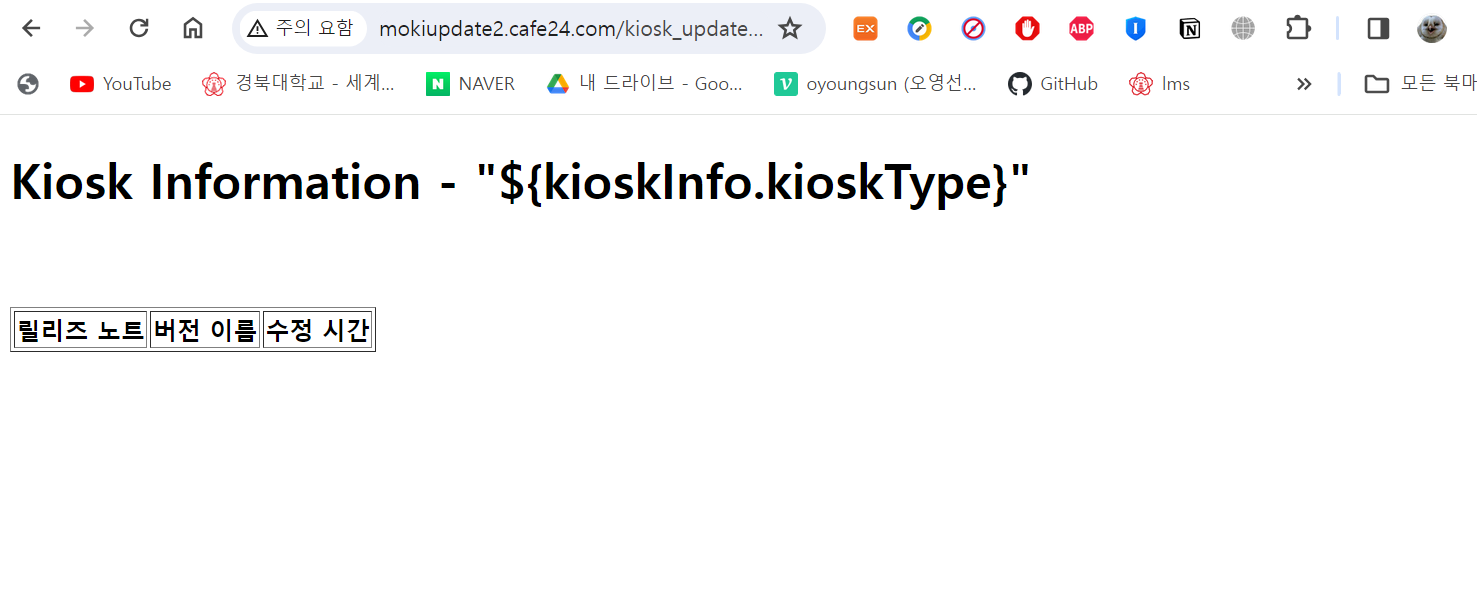This screenshot has height=592, width=1477.
Task: Open the browser home page
Action: [193, 28]
